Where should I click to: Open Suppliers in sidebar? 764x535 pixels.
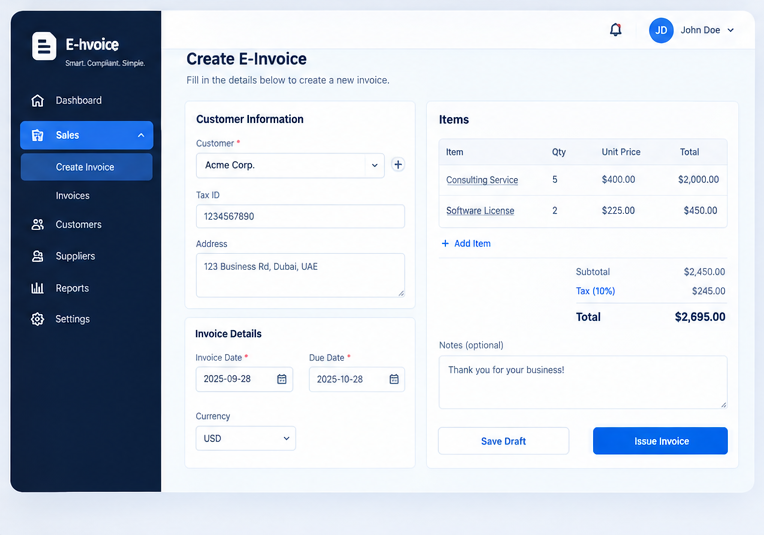click(75, 256)
